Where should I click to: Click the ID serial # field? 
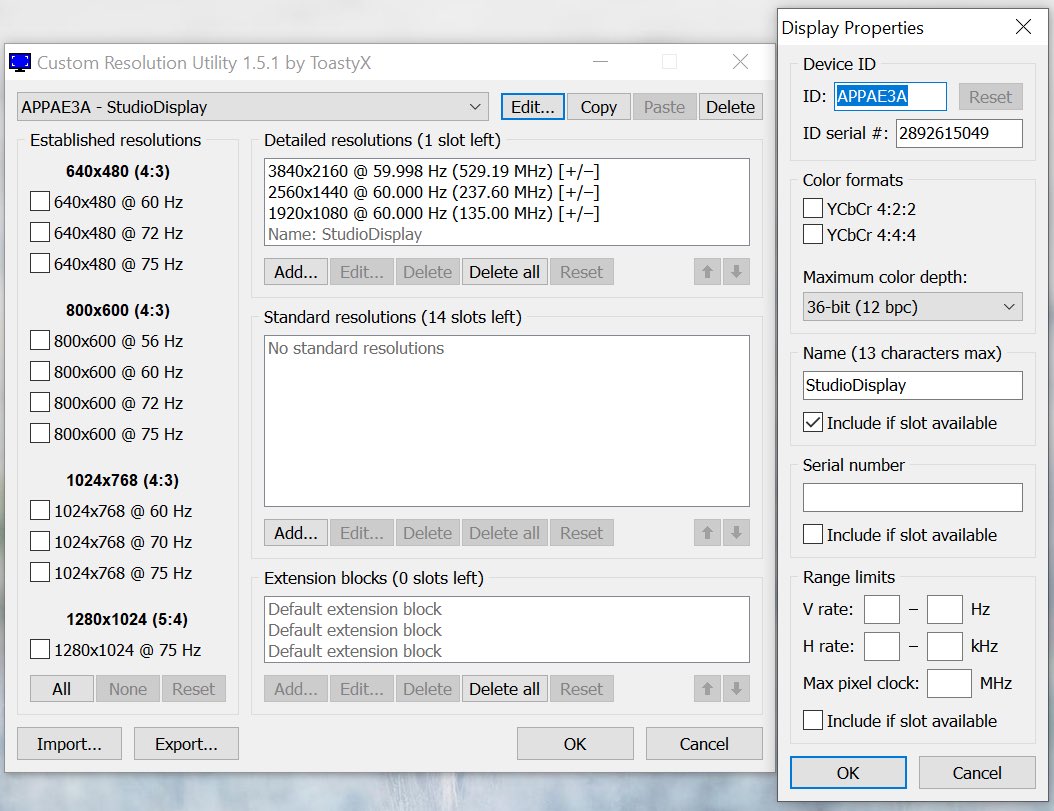click(959, 133)
